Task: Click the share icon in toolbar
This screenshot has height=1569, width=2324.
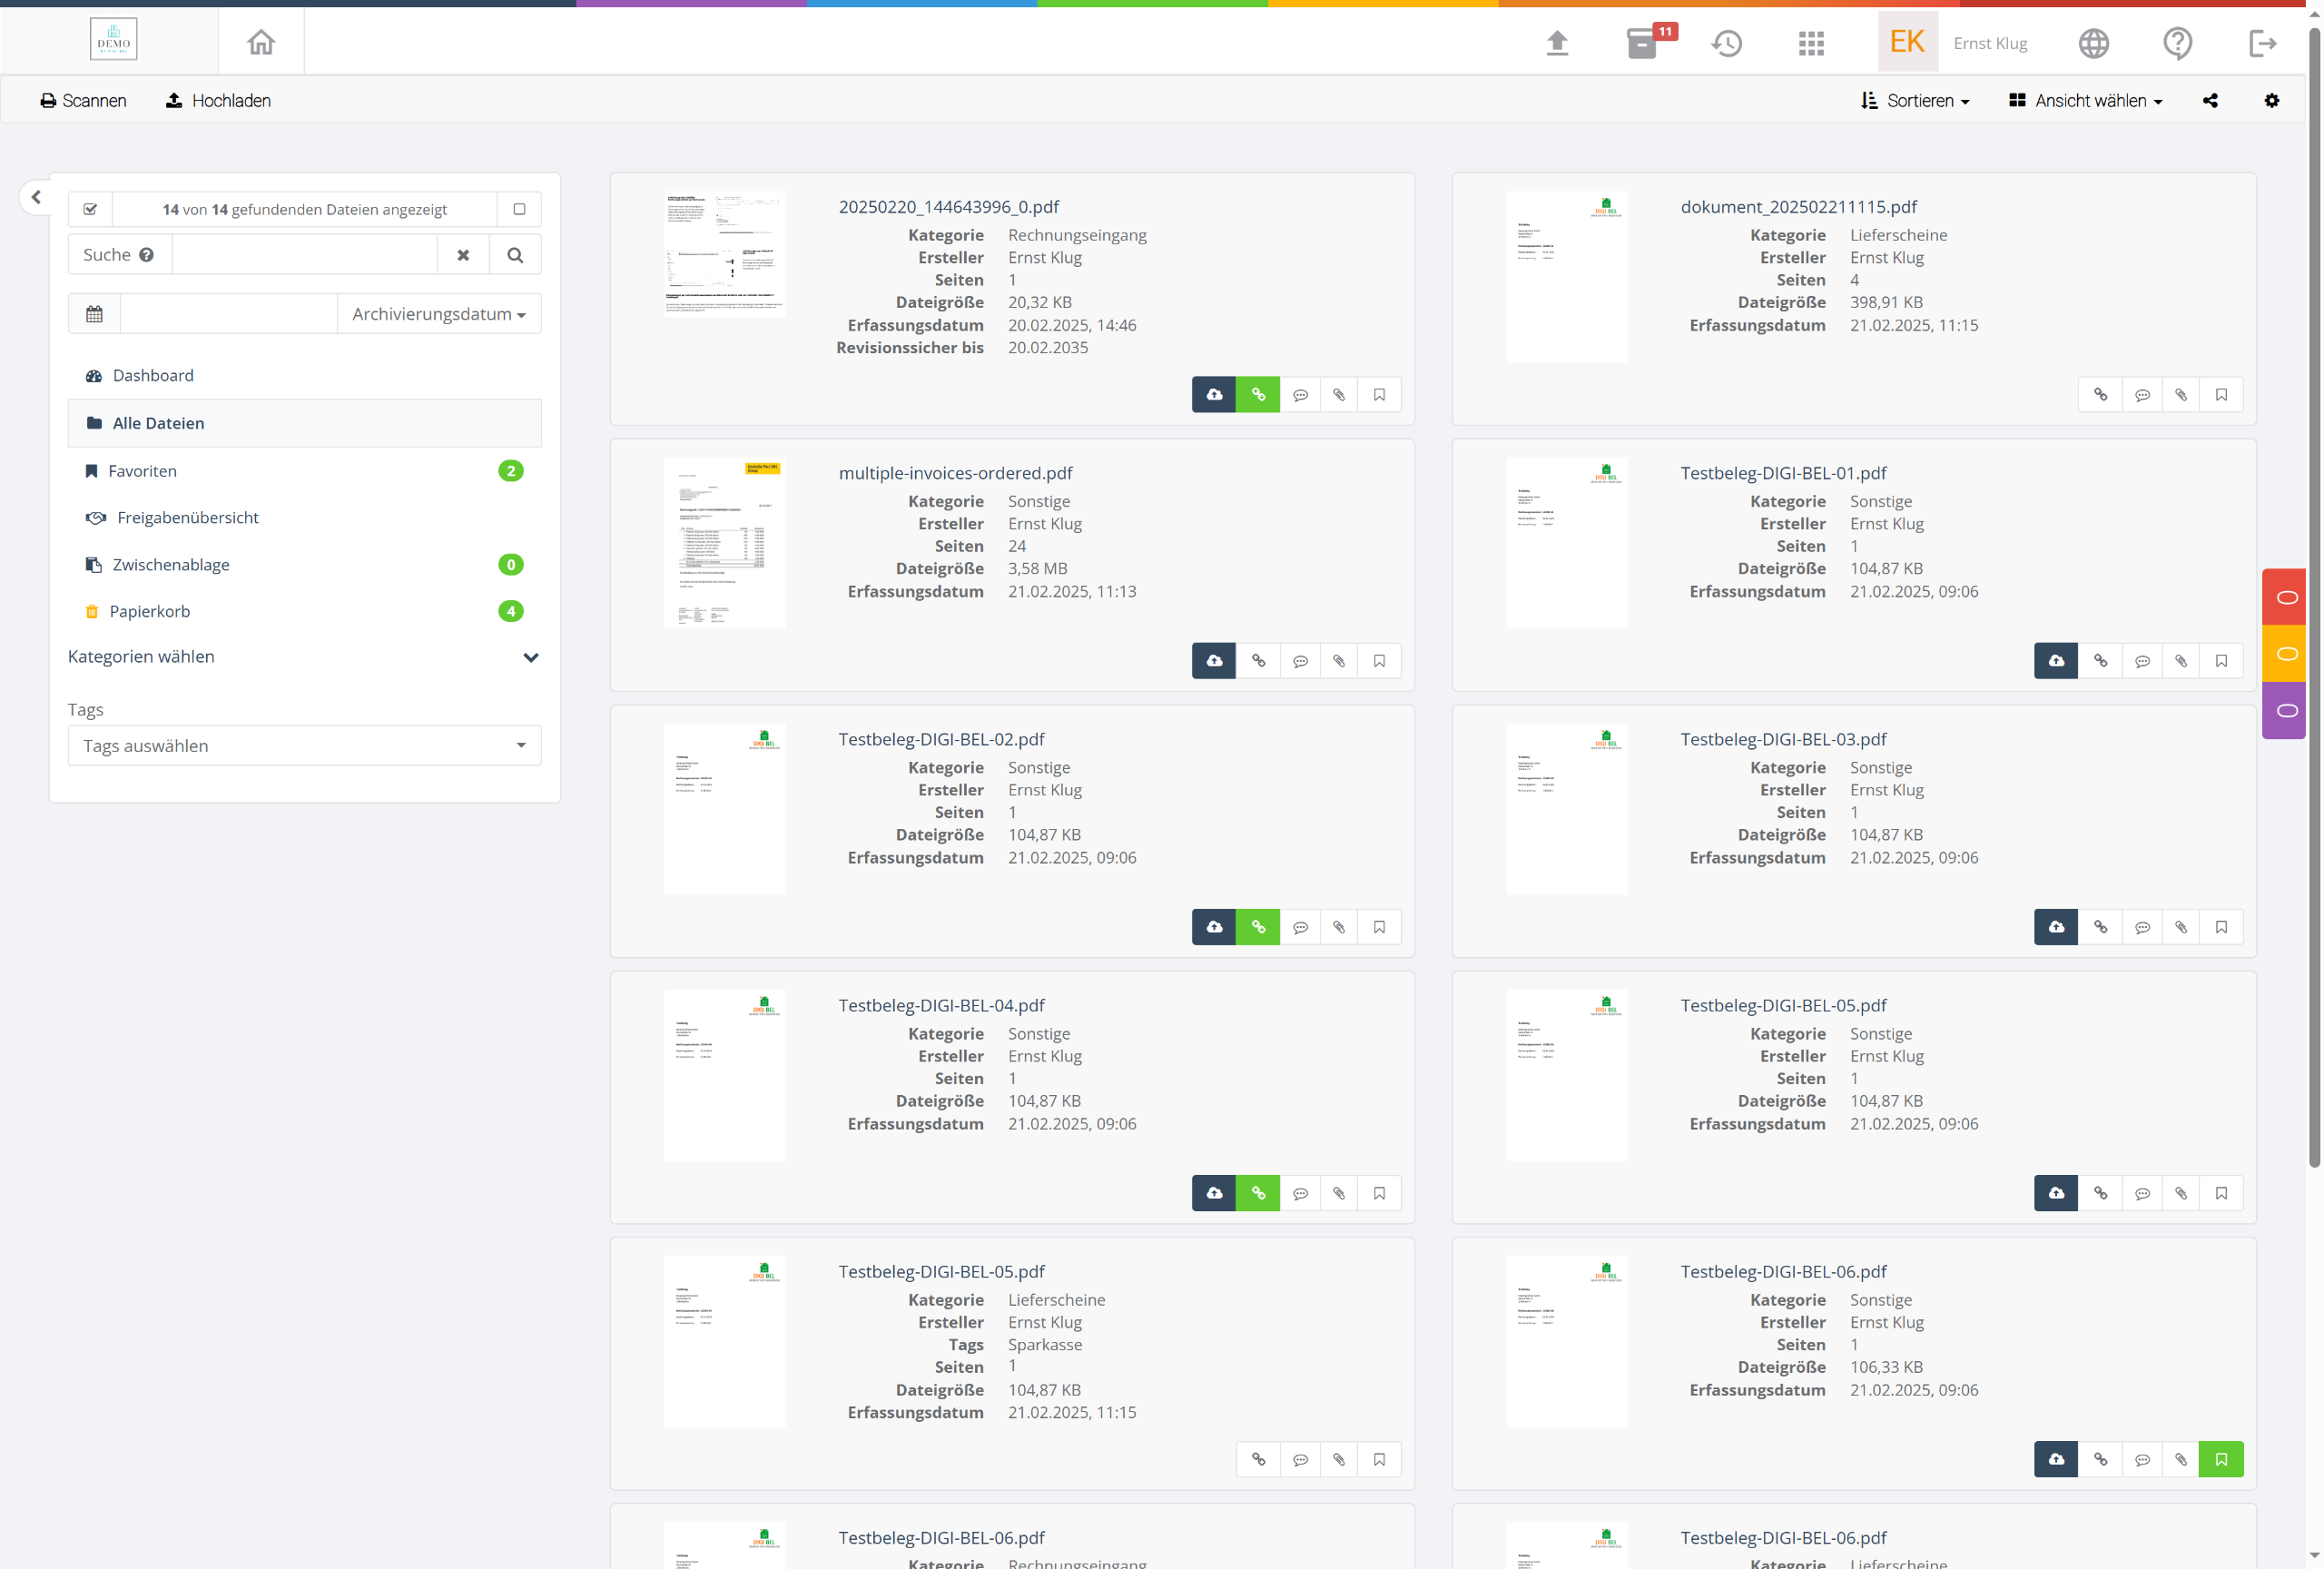Action: point(2210,101)
